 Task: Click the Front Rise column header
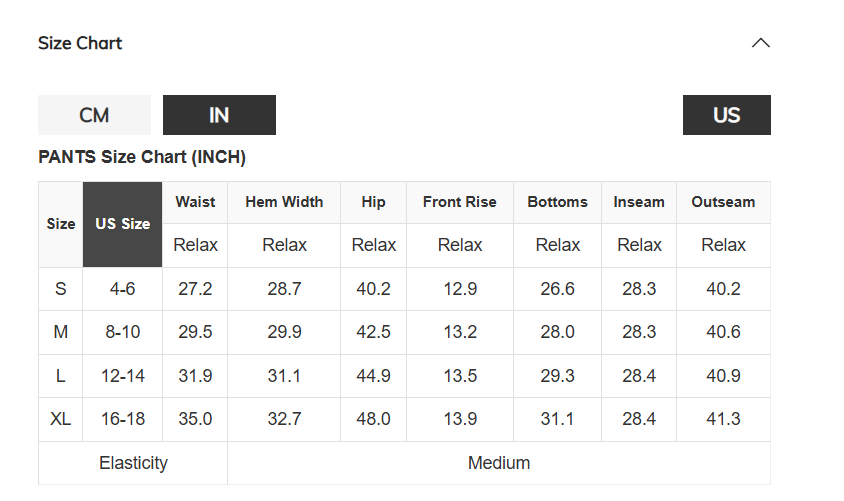click(x=460, y=202)
